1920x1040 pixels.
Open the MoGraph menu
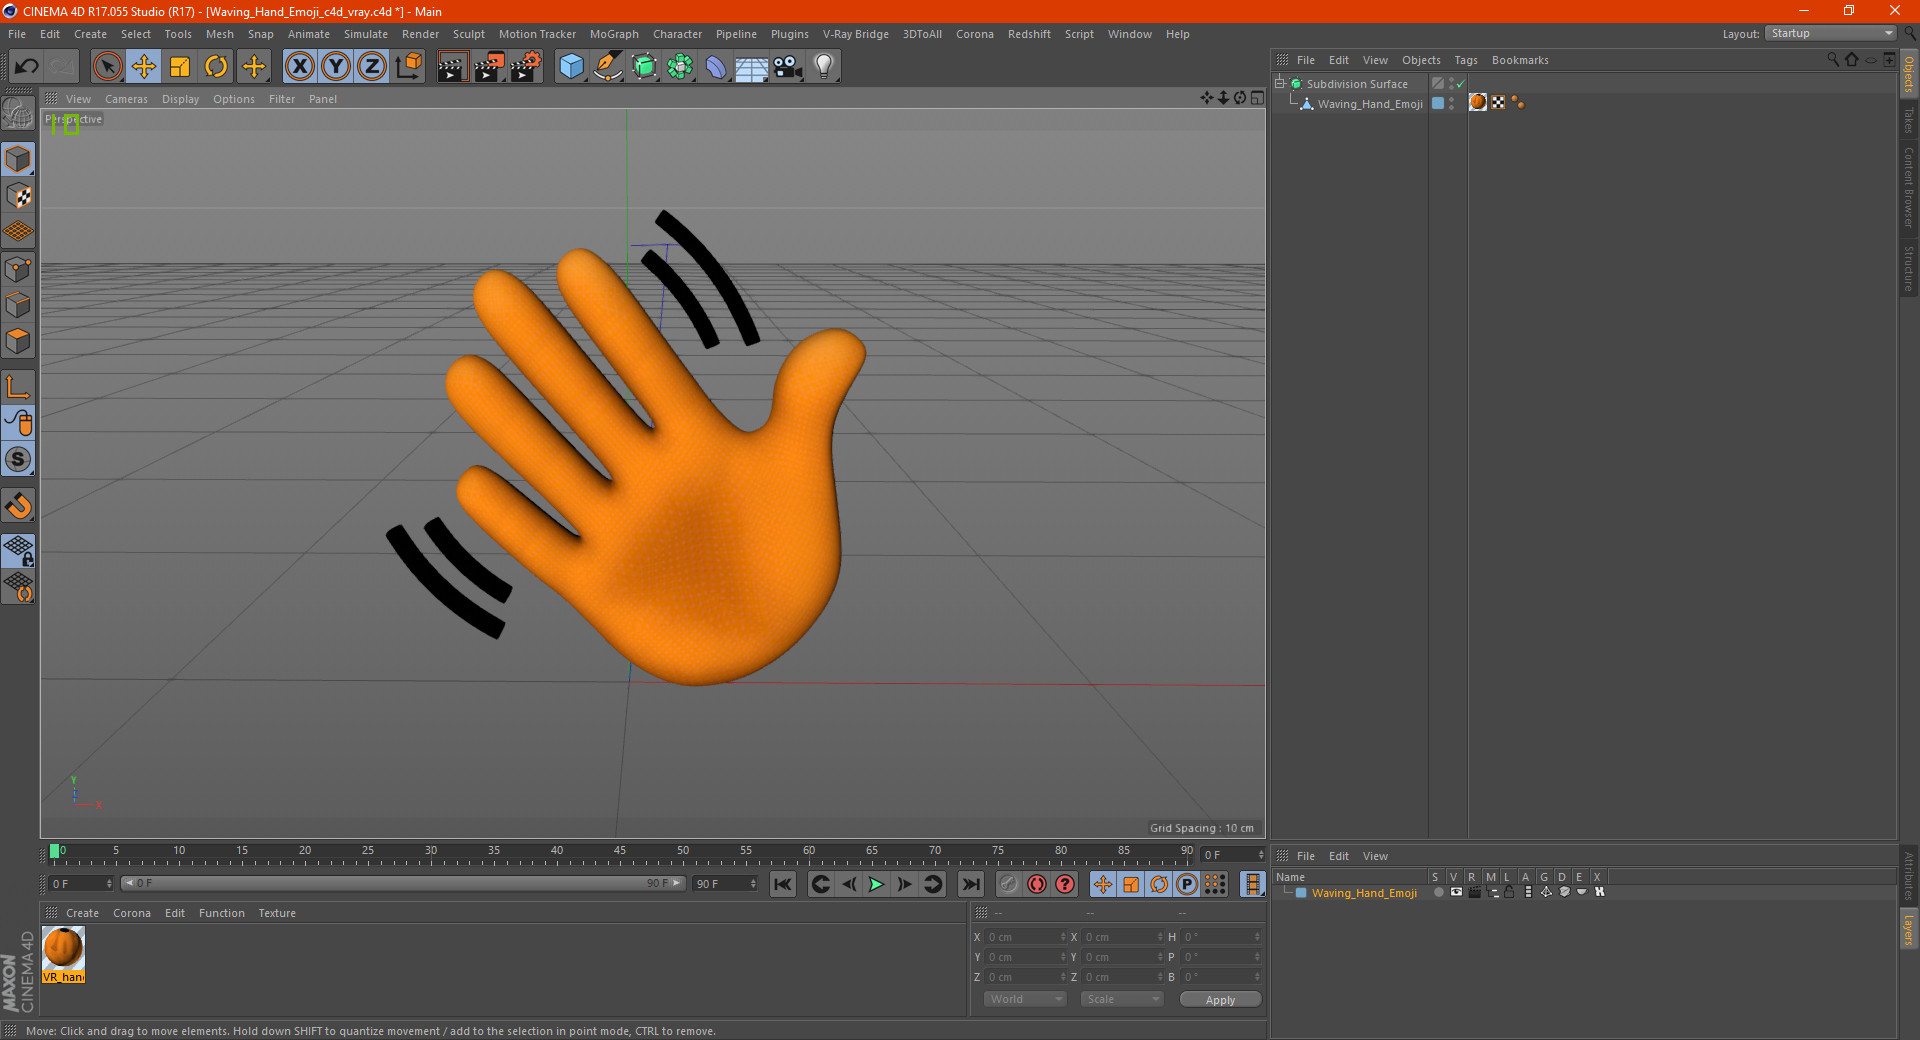pos(614,34)
